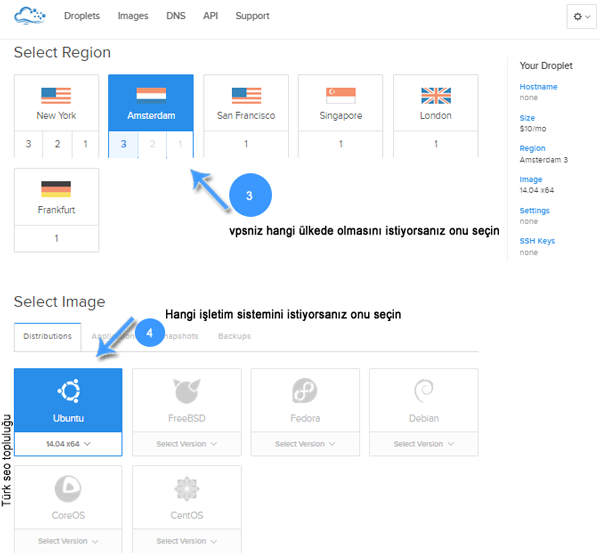This screenshot has height=553, width=600.
Task: Click the 14.04 x64 image summary value
Action: 536,190
